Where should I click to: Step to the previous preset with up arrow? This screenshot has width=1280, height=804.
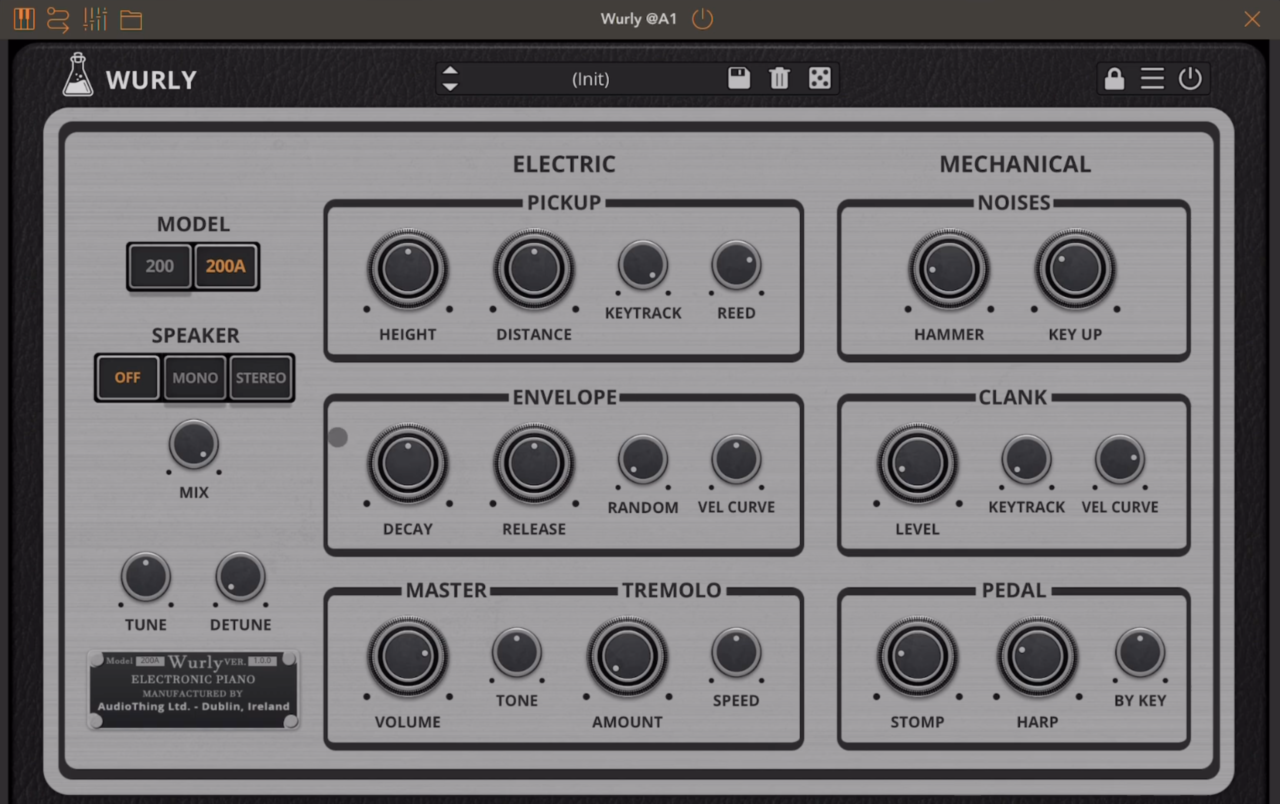[450, 71]
